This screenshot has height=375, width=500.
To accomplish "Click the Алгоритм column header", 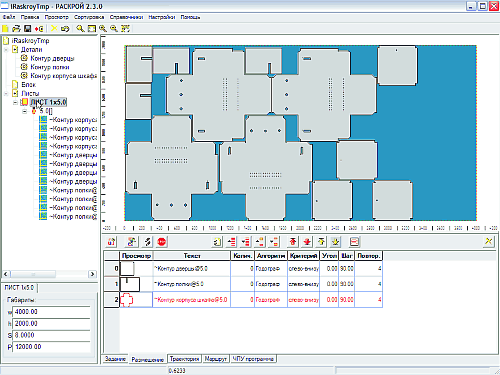I will (271, 256).
